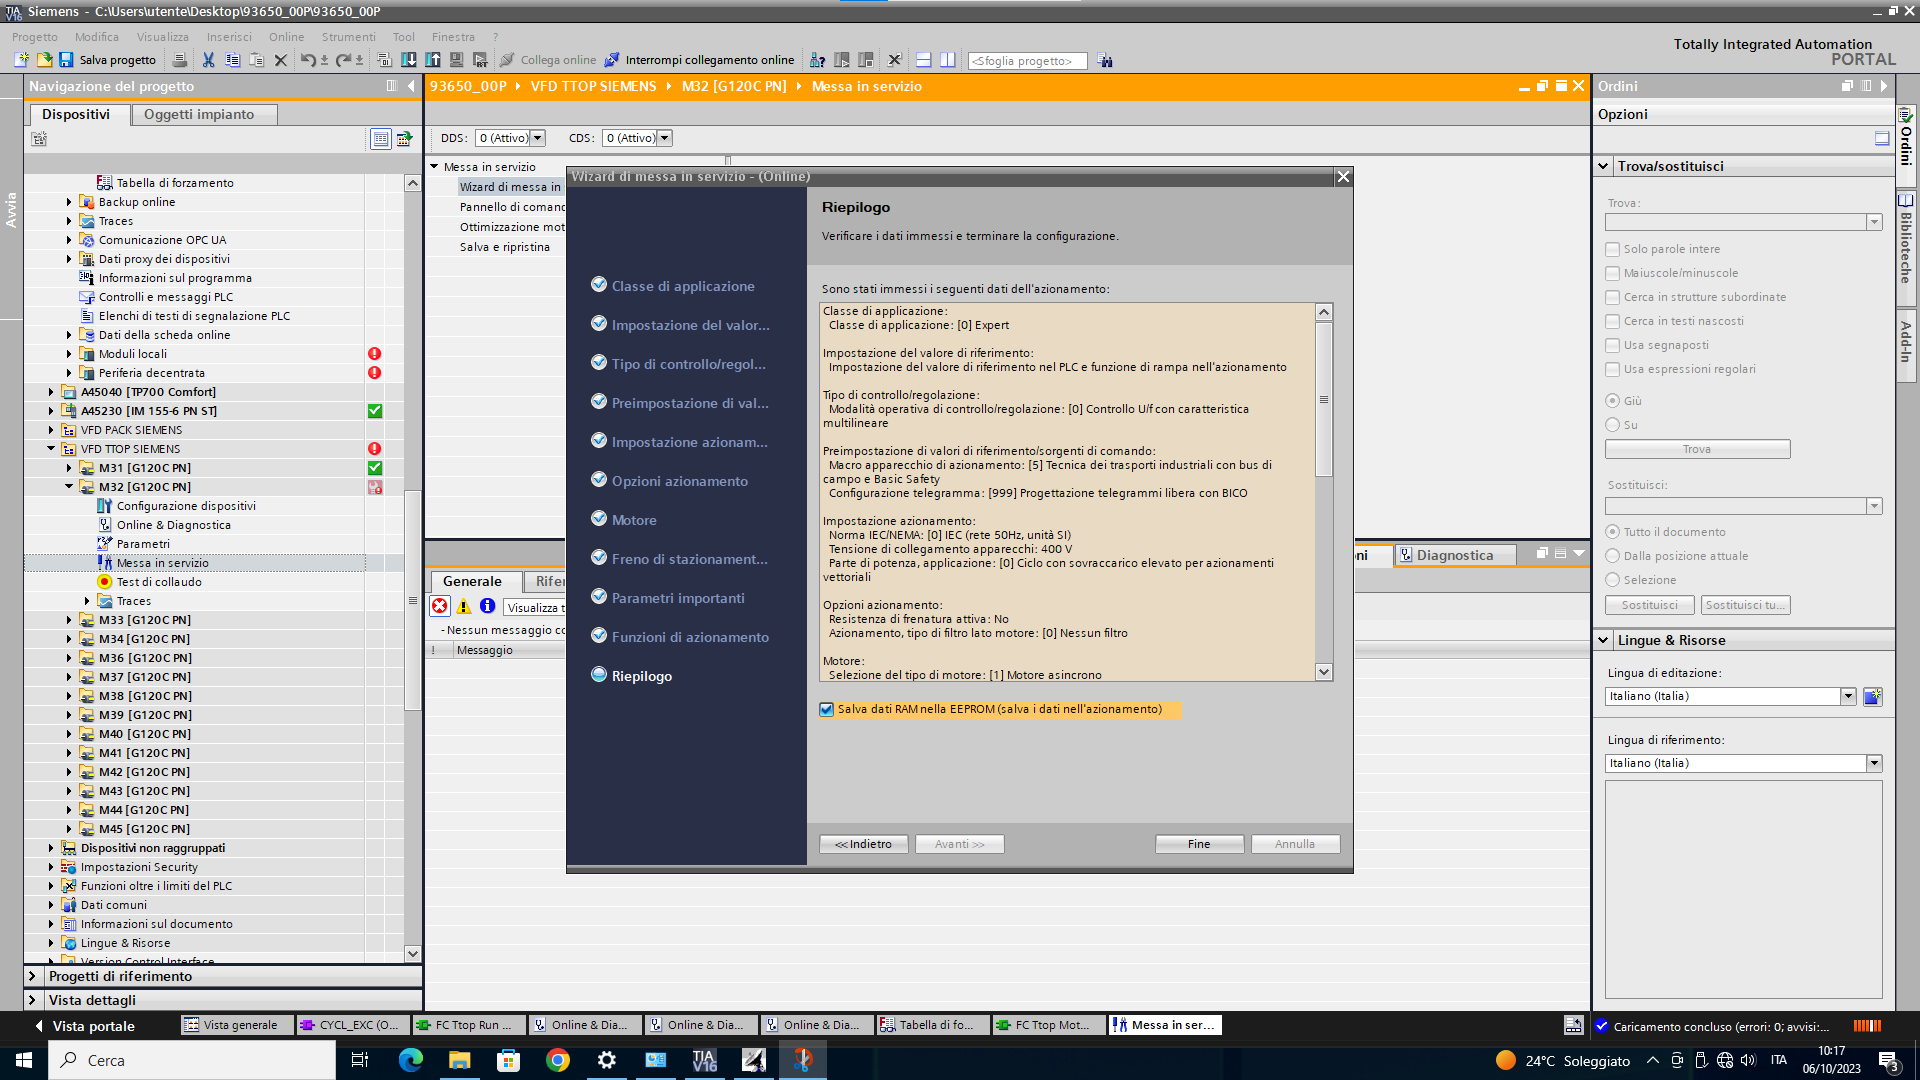Click the summary text scrollbar down arrow
Image resolution: width=1920 pixels, height=1080 pixels.
click(1324, 672)
